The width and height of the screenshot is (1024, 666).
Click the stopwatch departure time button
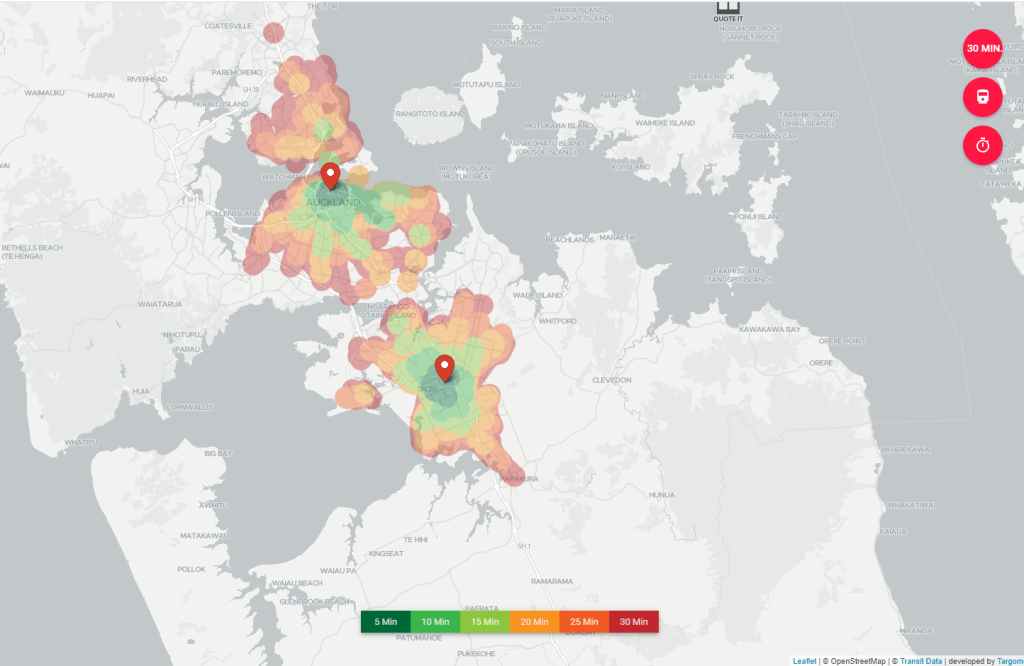point(982,145)
